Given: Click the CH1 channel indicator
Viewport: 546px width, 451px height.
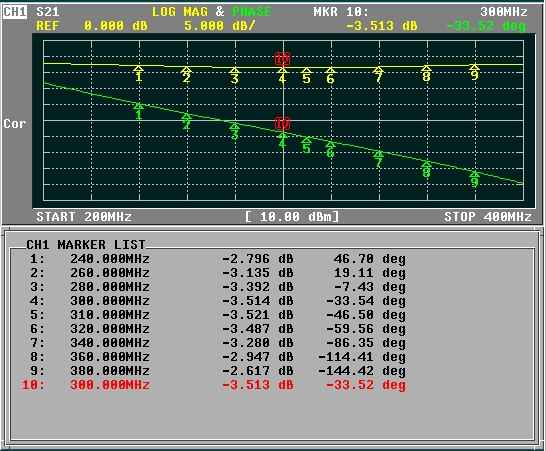Looking at the screenshot, I should point(15,12).
